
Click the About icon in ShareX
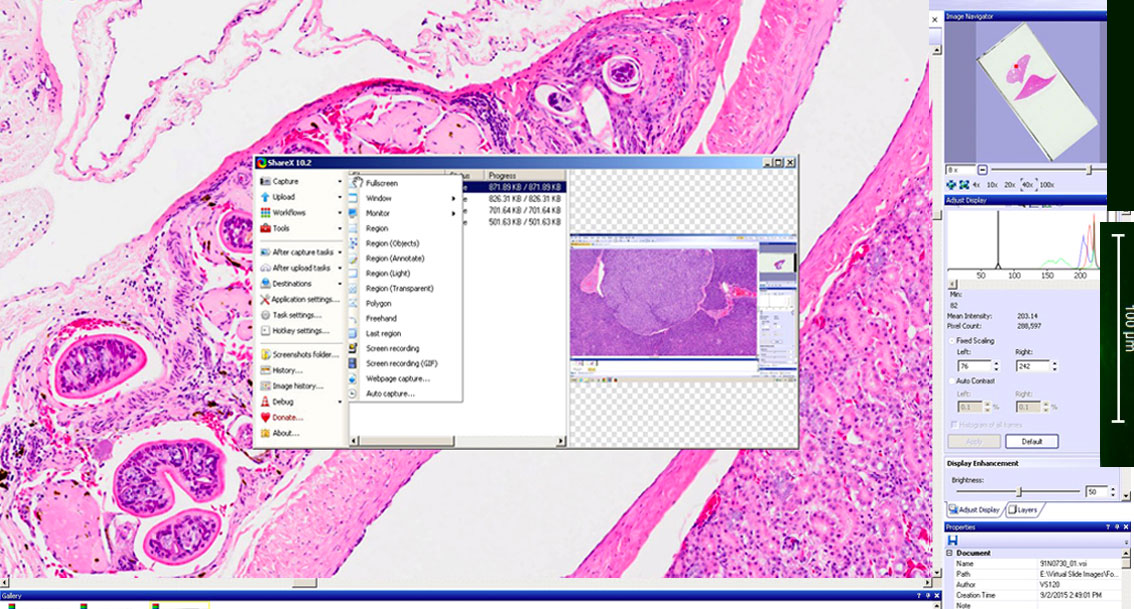coord(265,433)
